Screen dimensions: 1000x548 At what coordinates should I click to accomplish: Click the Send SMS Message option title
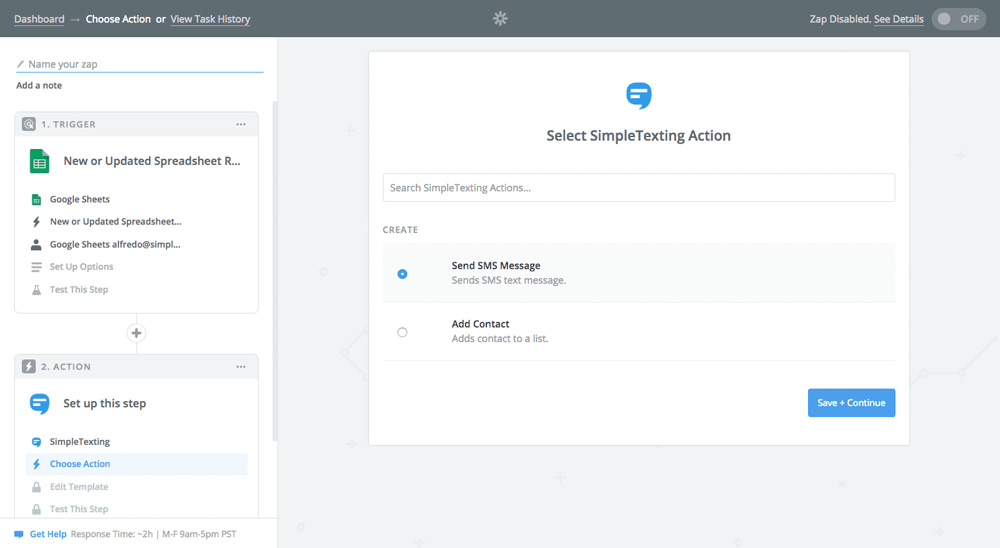coord(496,265)
